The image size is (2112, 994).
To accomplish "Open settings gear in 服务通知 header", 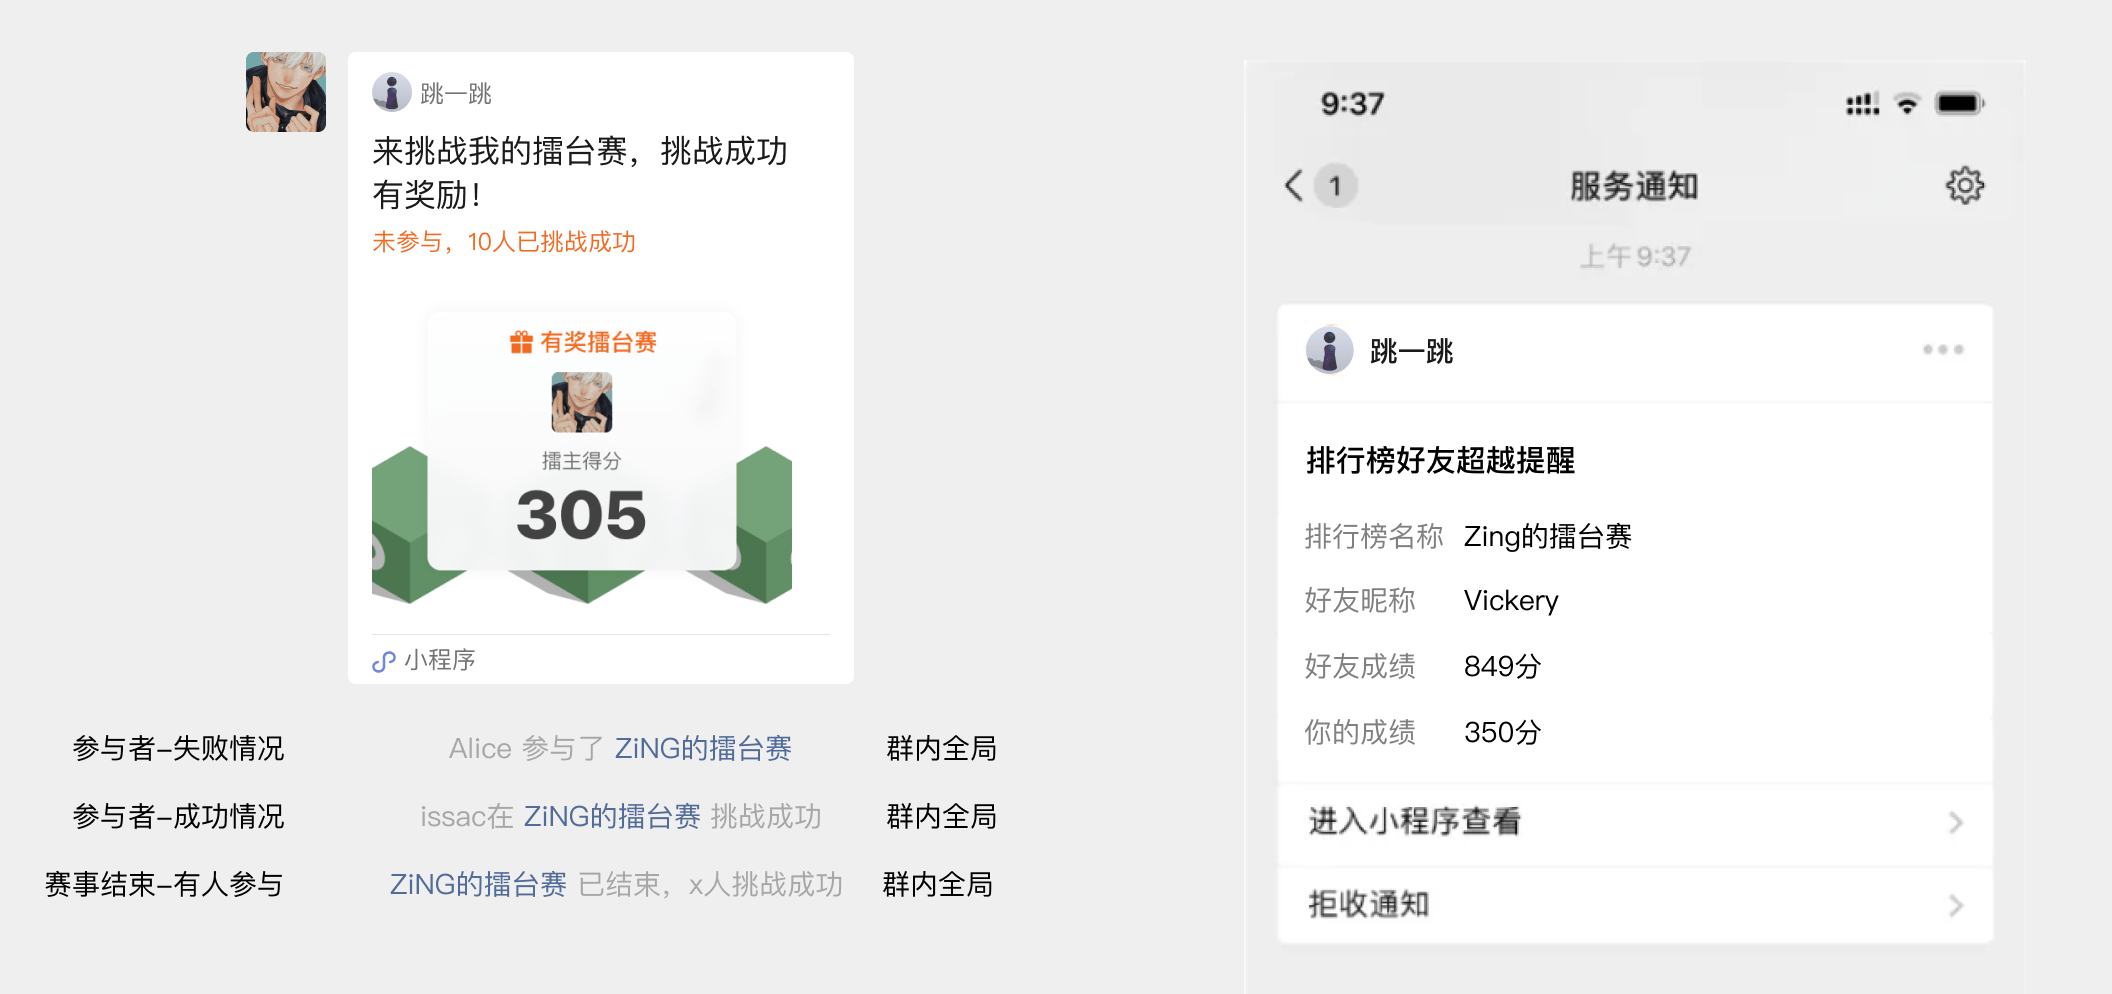I will point(1964,186).
